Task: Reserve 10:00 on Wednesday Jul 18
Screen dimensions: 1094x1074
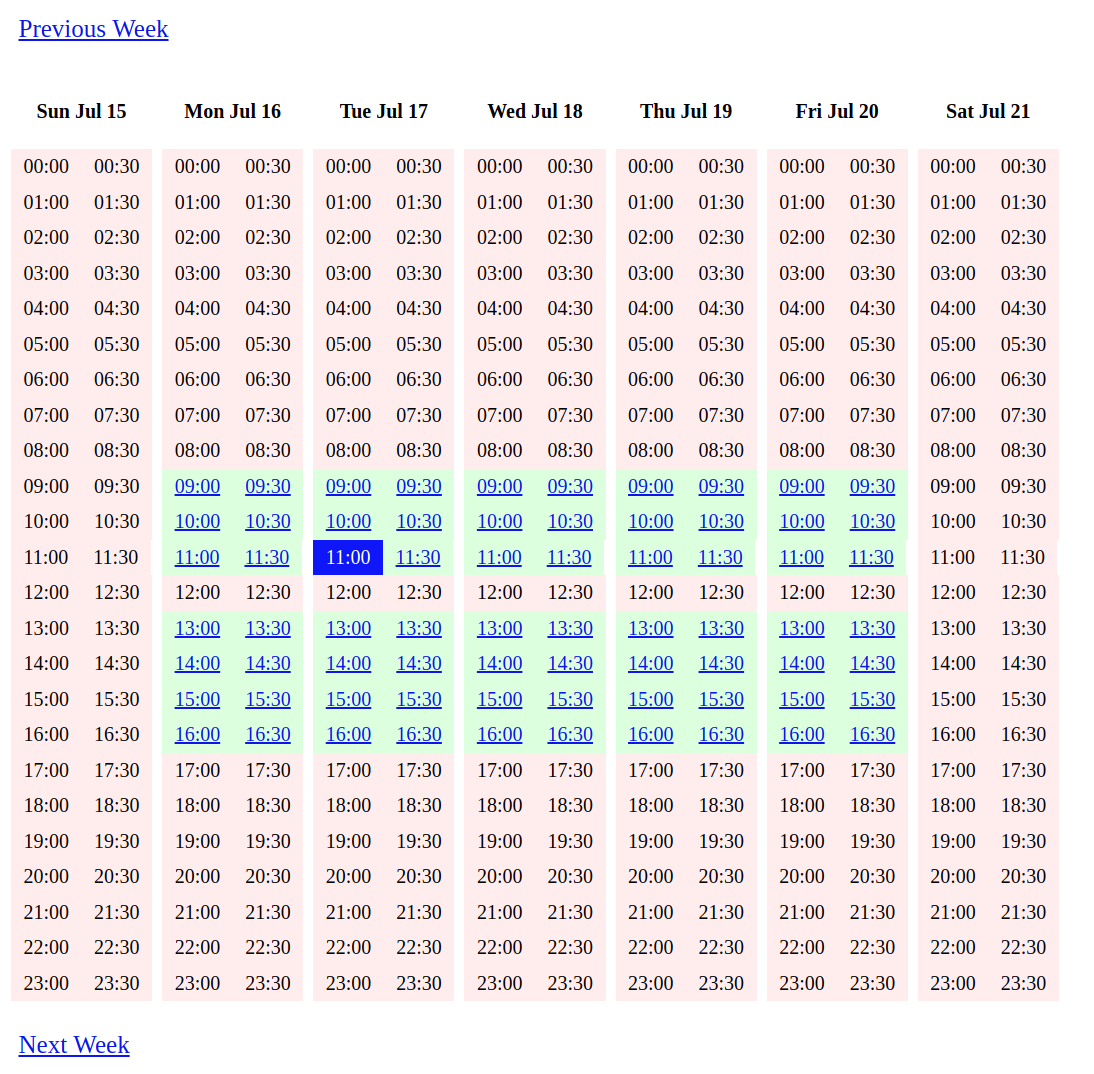Action: (499, 521)
